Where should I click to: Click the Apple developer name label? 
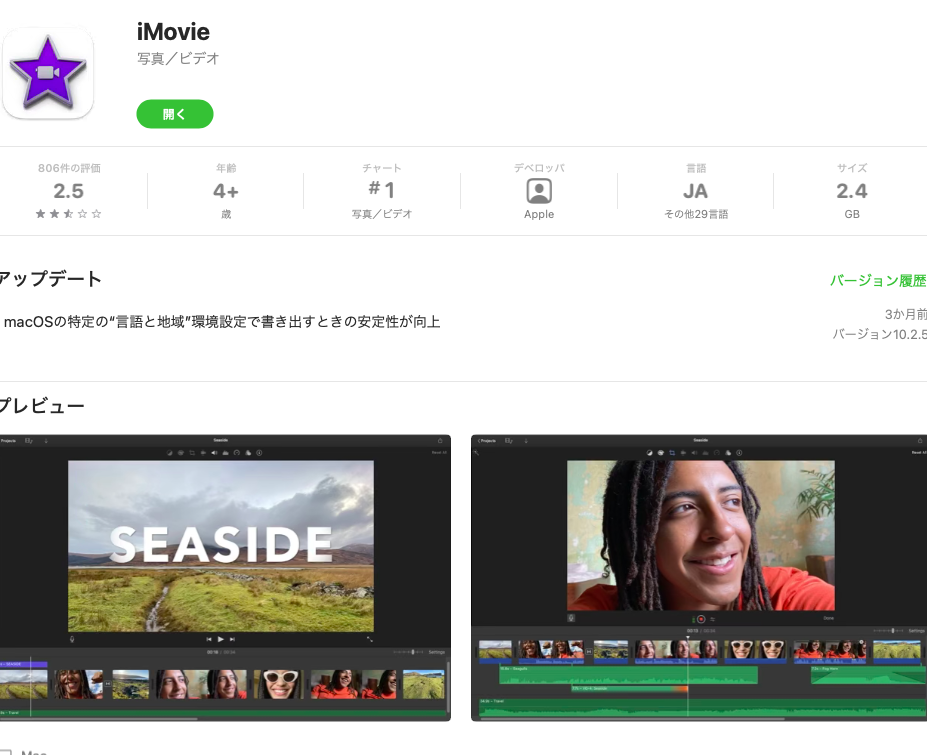coord(539,214)
